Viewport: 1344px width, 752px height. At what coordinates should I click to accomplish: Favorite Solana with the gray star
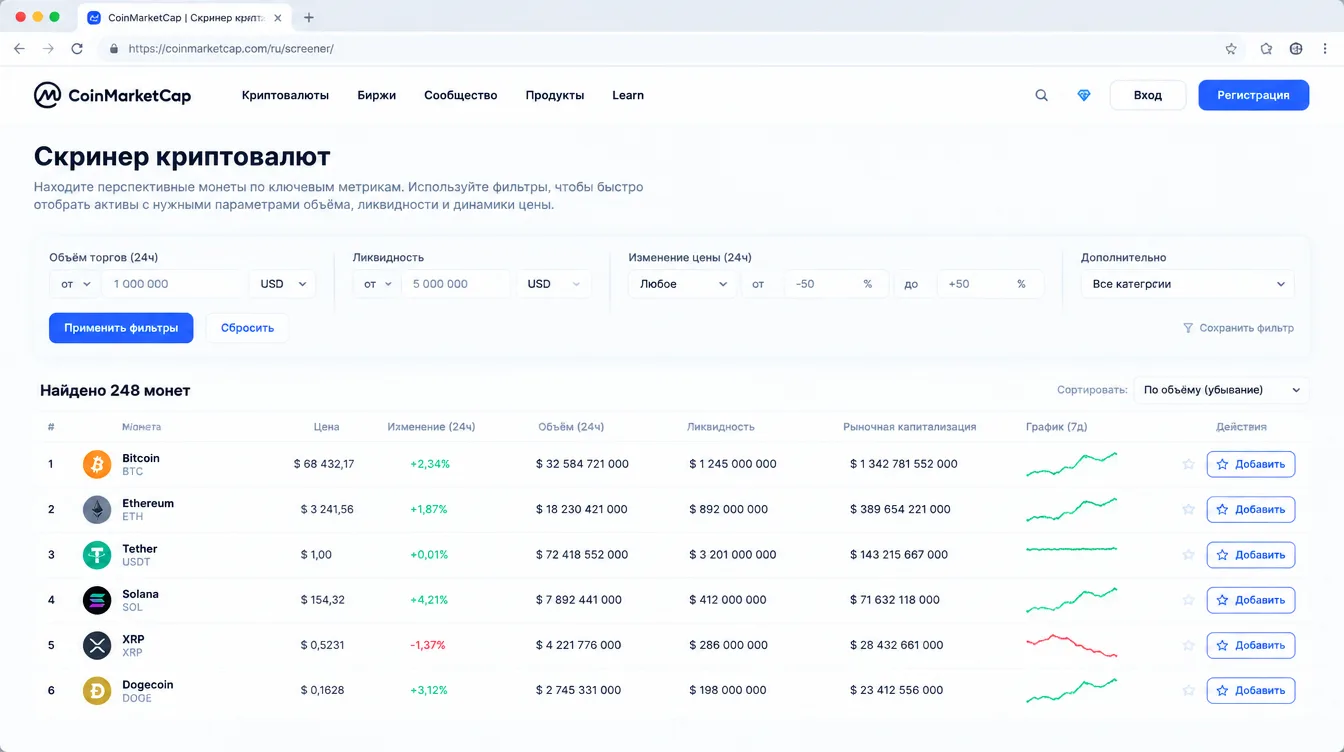click(1188, 600)
